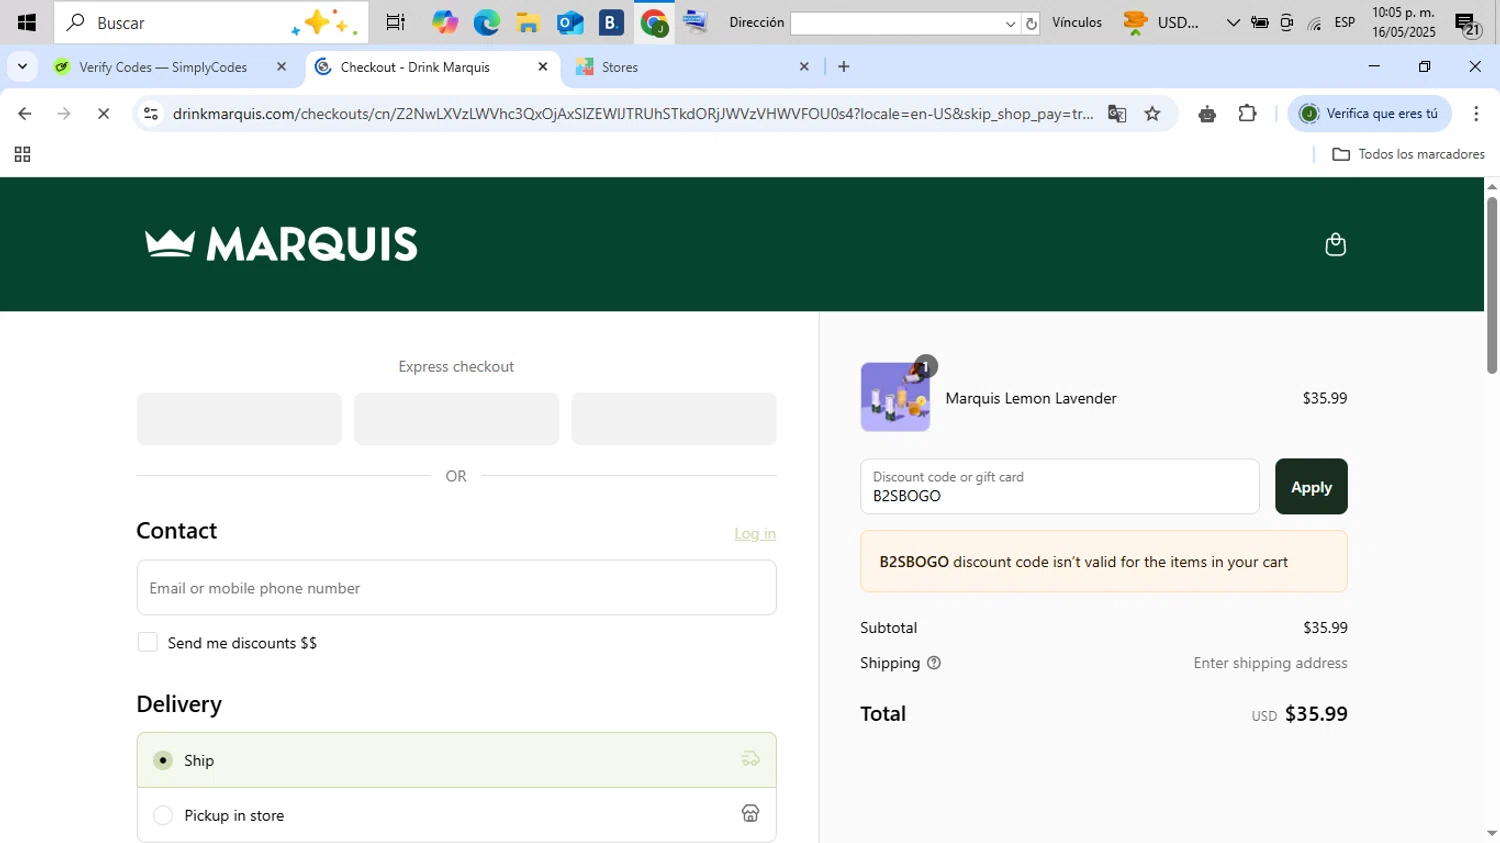Open the network Wi-Fi tray icon

[x=1314, y=23]
